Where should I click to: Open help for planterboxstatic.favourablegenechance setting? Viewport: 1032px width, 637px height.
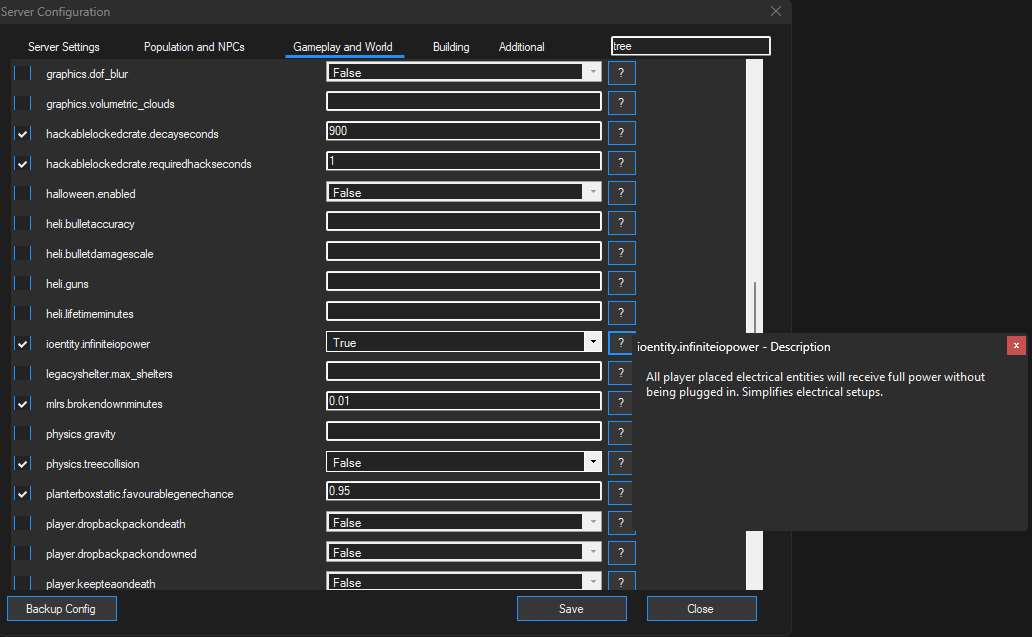621,492
